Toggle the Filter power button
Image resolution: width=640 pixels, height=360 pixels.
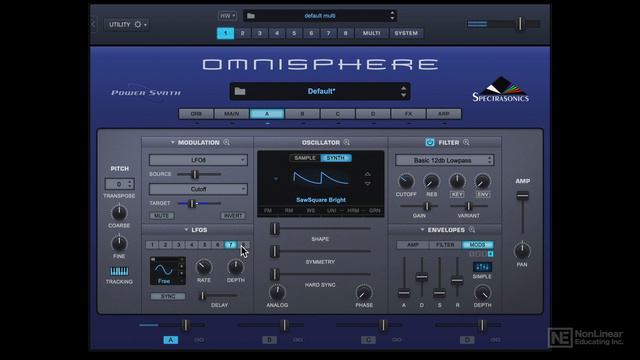point(430,142)
